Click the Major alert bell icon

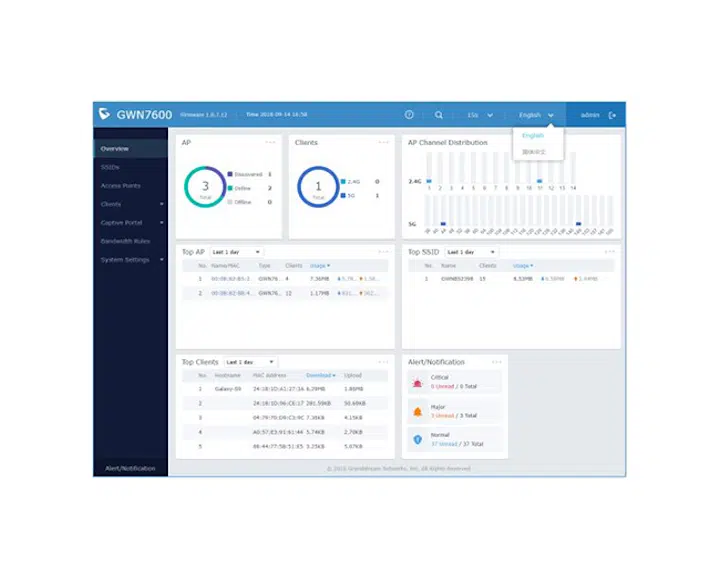click(x=418, y=412)
